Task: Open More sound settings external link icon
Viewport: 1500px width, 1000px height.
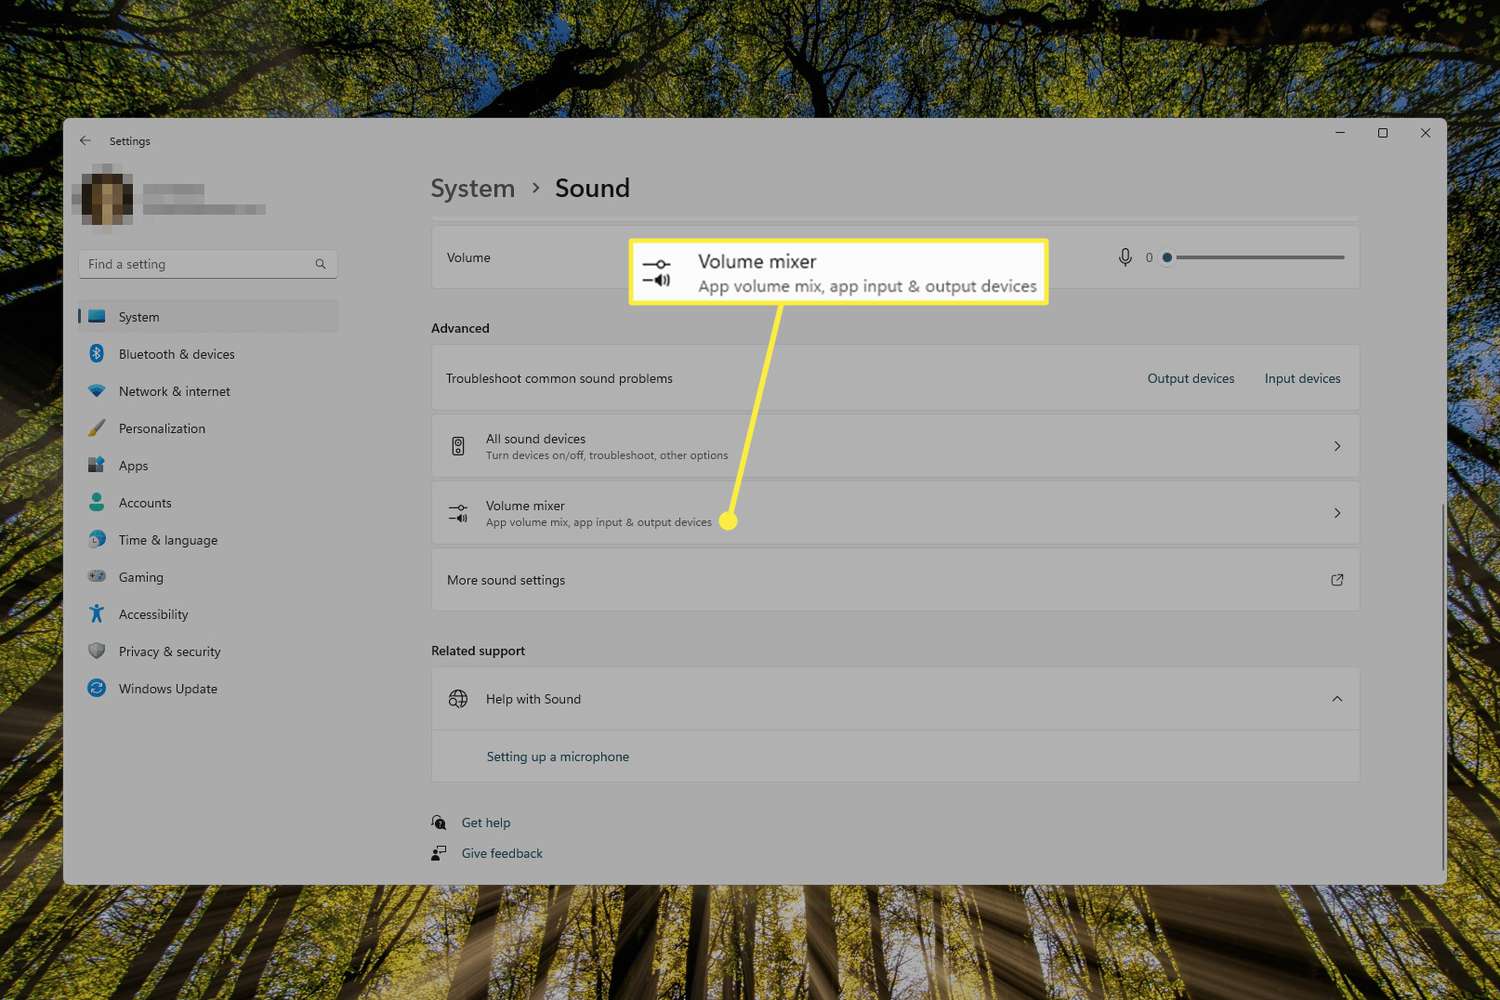Action: tap(1337, 580)
